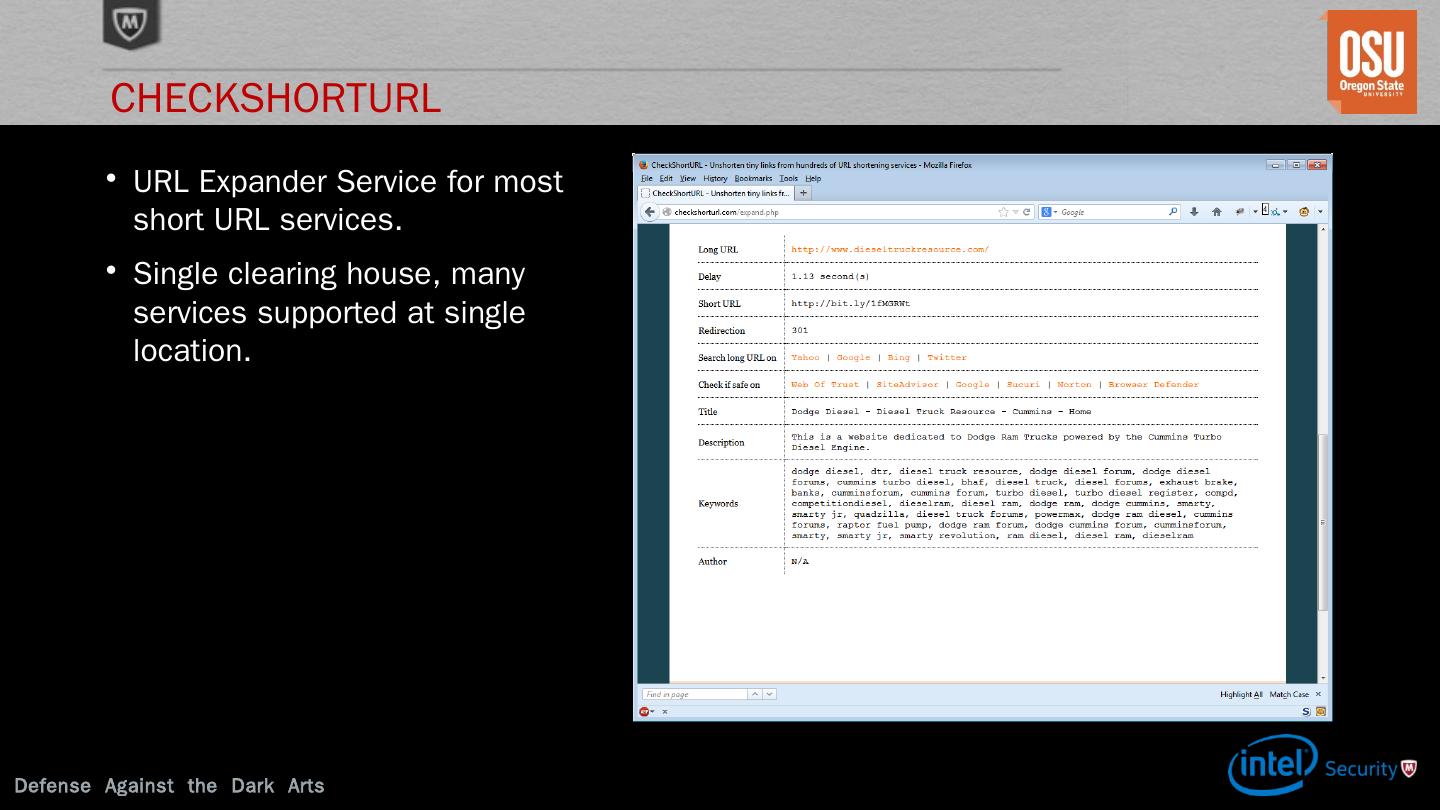Click the delay value 1.13 second(s)
Screen dimensions: 1440x810
pos(830,276)
